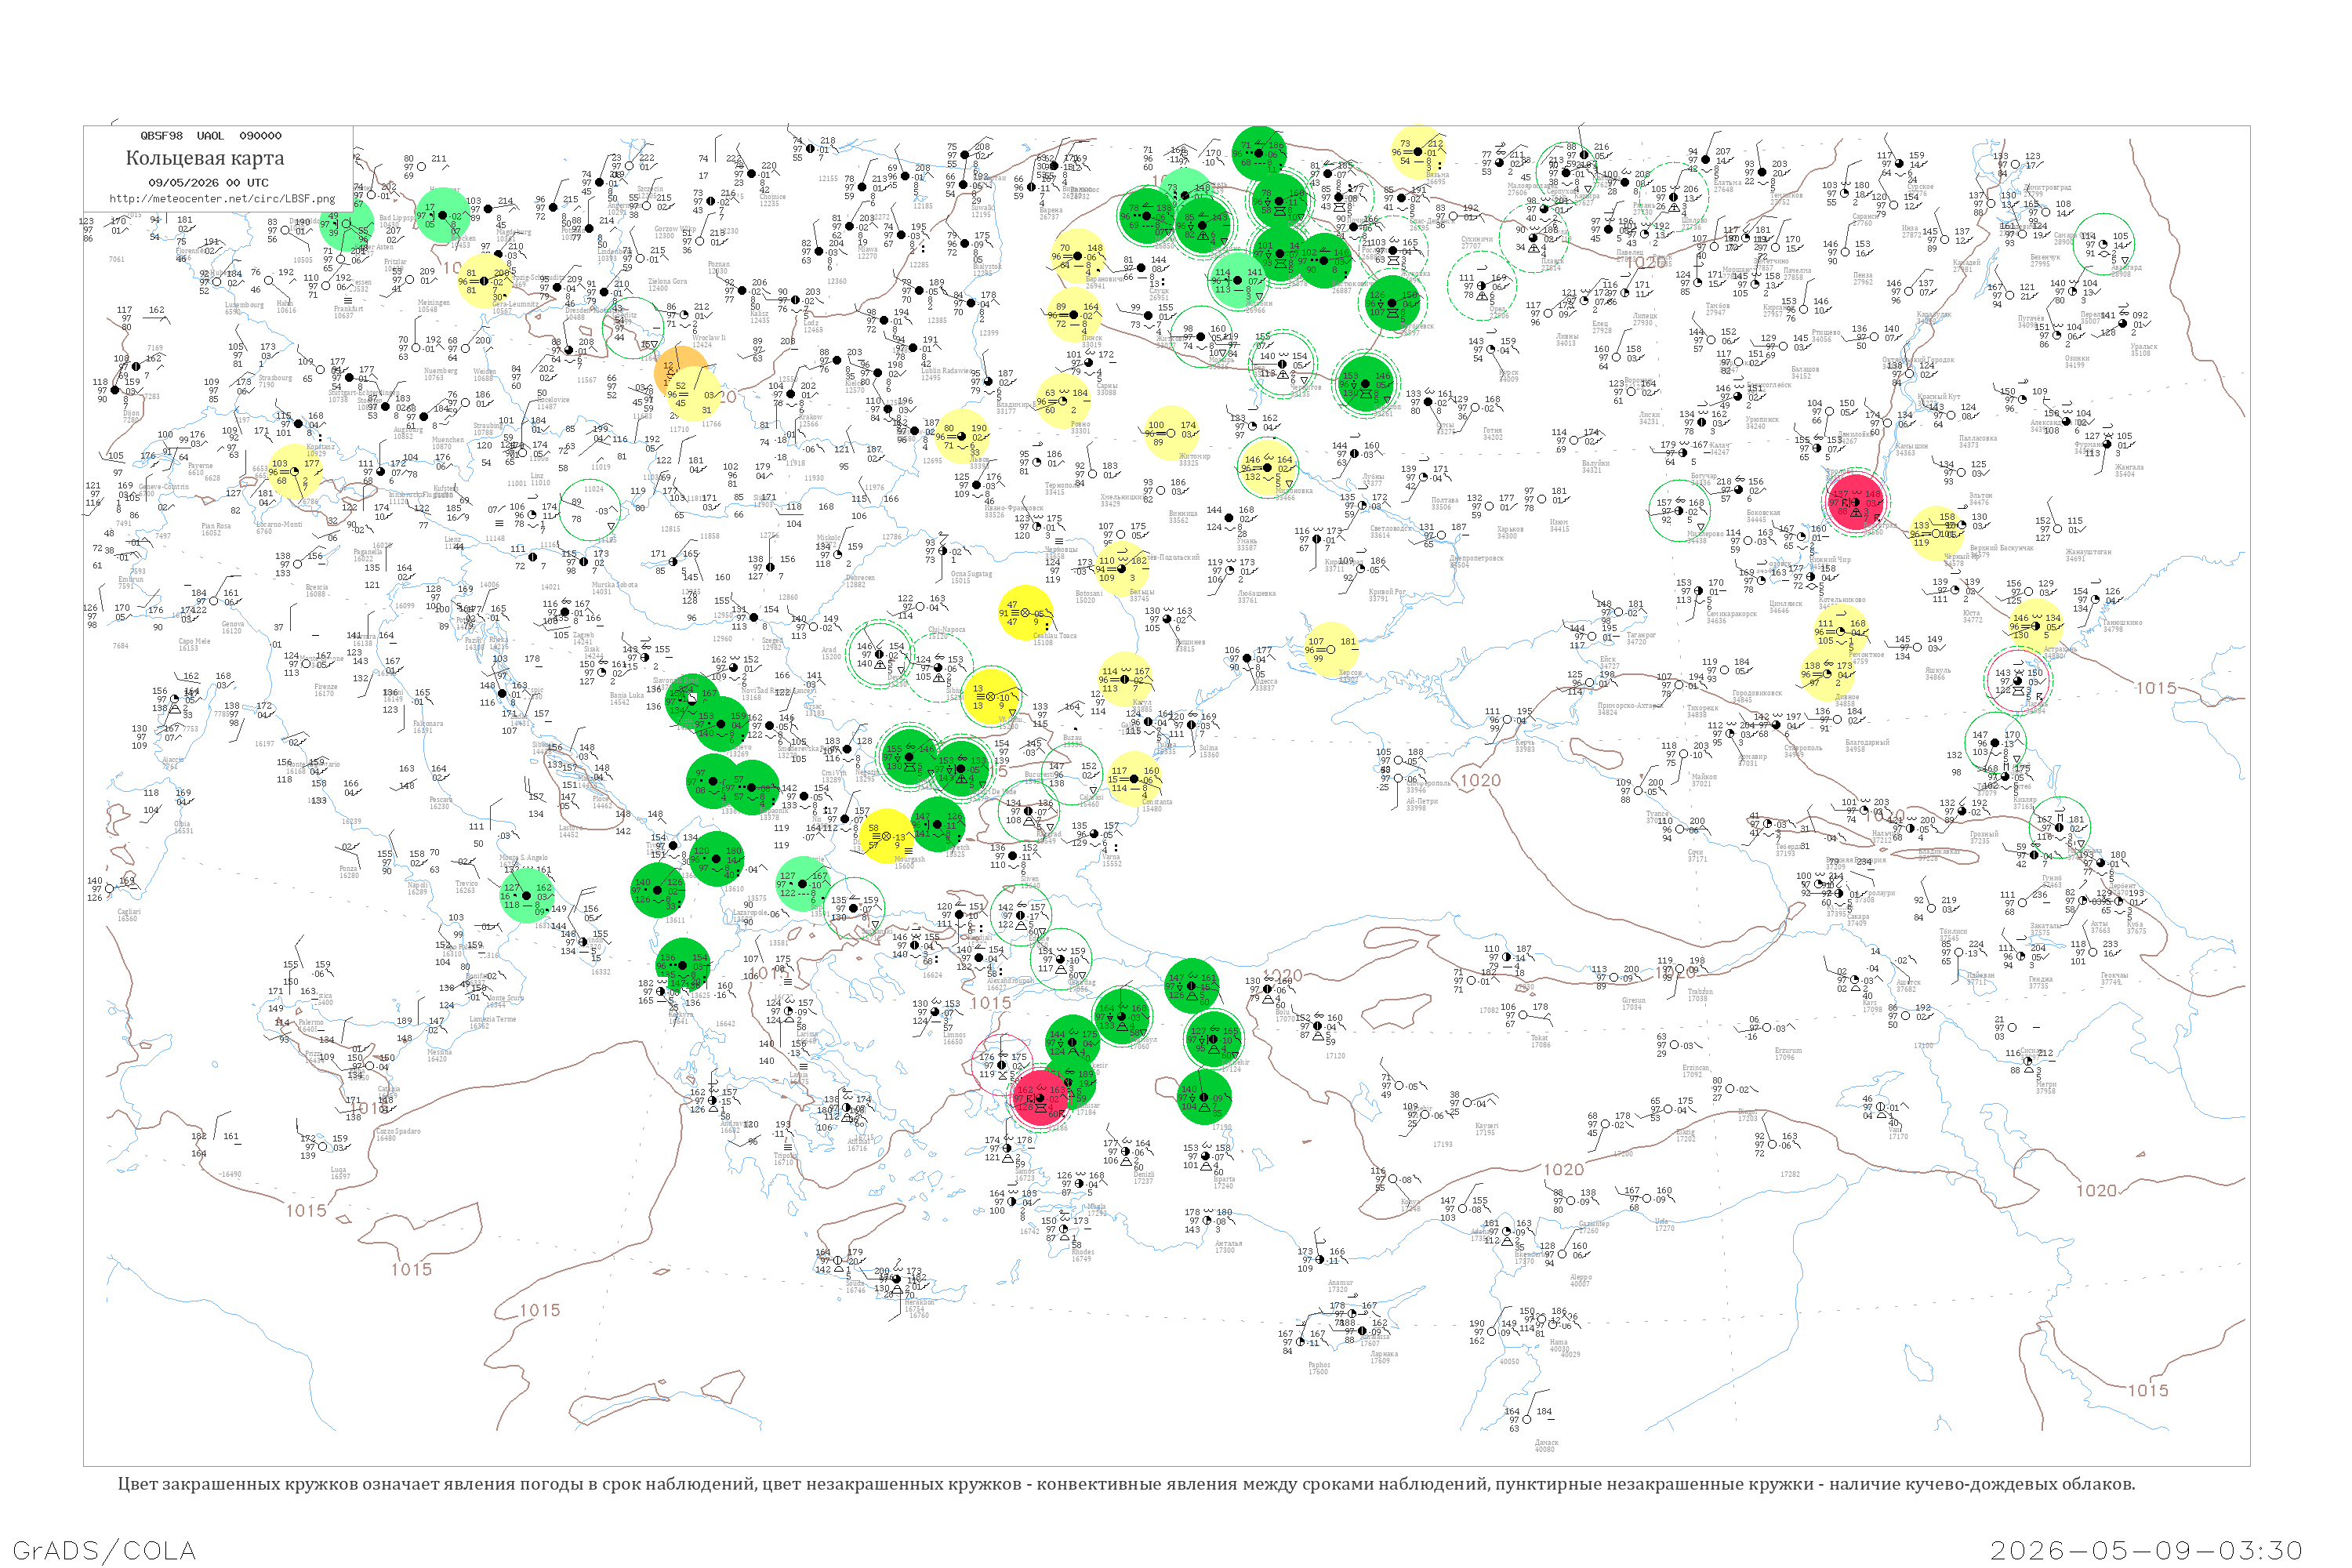Click the legend caption starting "Цвет закрашенных кружков"
This screenshot has width=2352, height=1568.
point(1126,1484)
